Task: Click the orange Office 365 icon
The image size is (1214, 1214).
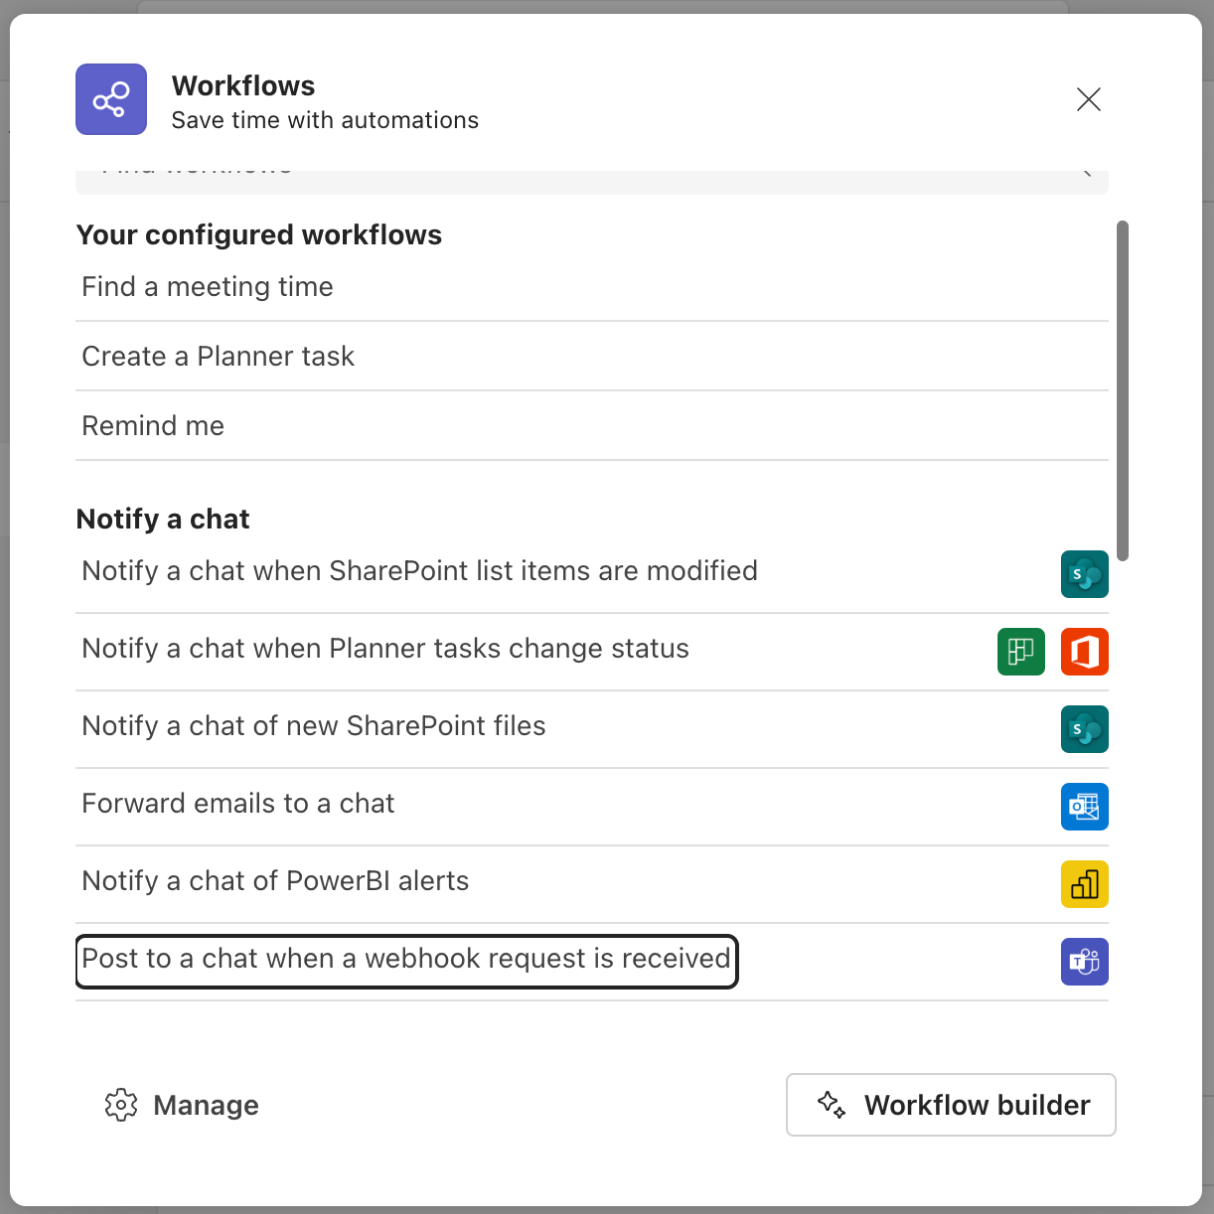Action: [1084, 651]
